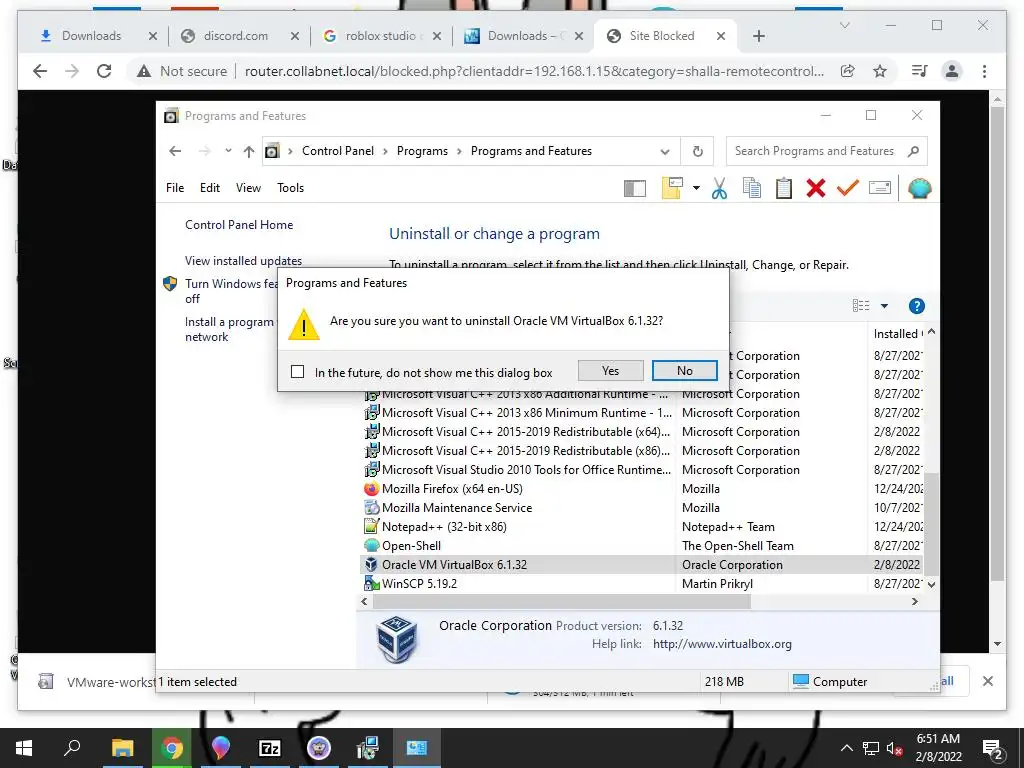This screenshot has height=768, width=1024.
Task: Click the program list vertical scrollbar
Action: pos(931,522)
